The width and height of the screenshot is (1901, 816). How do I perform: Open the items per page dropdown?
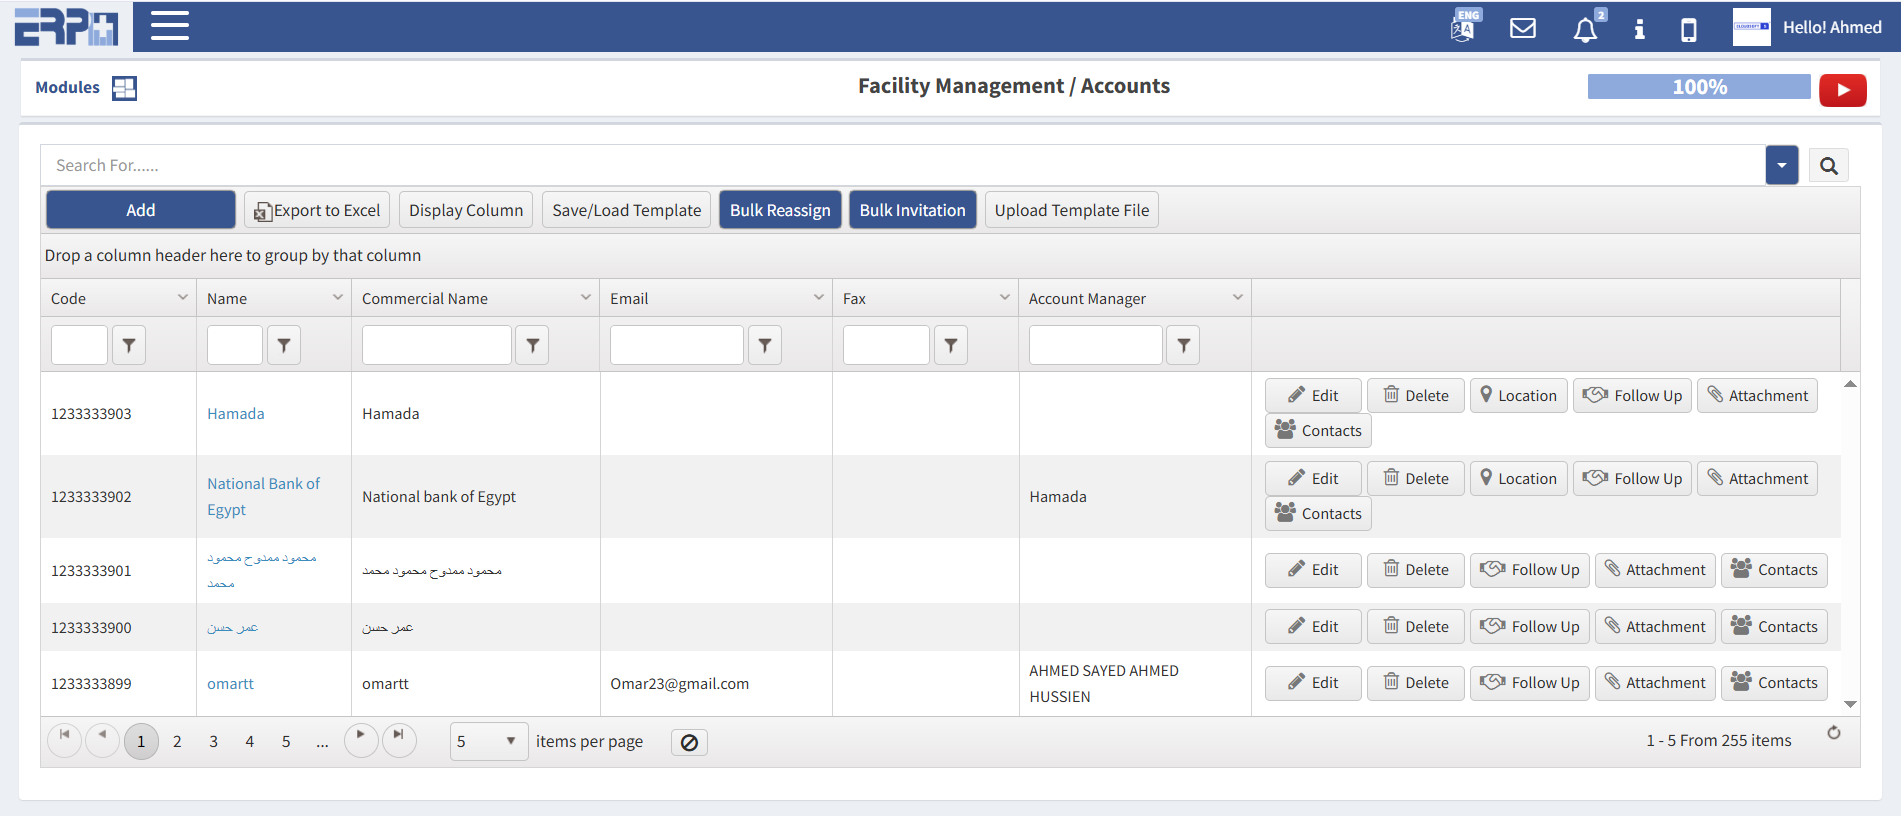(x=488, y=742)
